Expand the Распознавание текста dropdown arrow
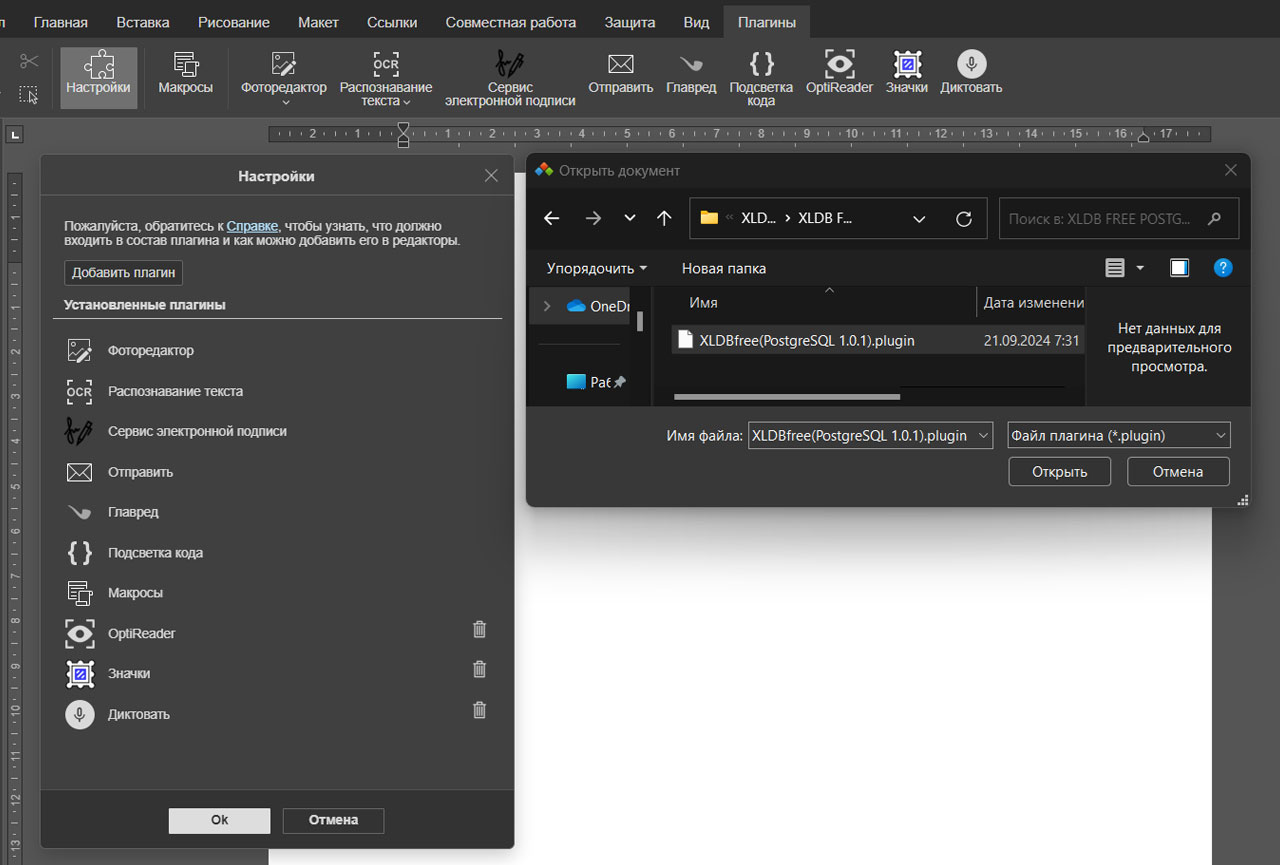This screenshot has height=865, width=1280. 407,102
